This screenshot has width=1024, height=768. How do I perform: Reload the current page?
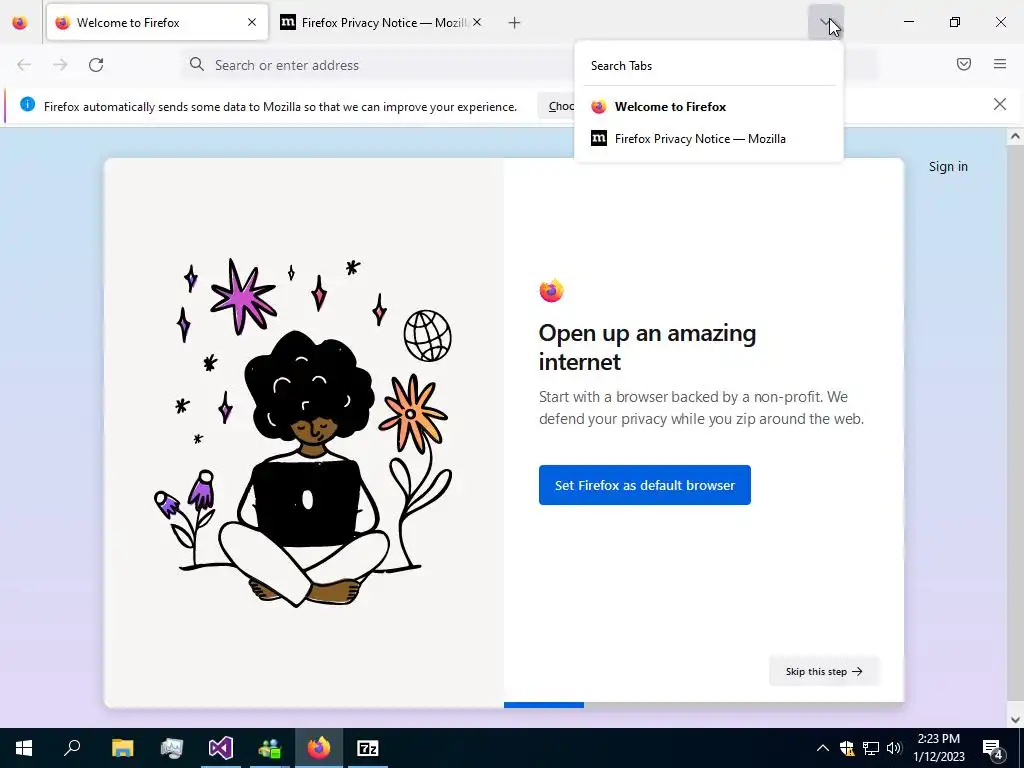tap(96, 65)
